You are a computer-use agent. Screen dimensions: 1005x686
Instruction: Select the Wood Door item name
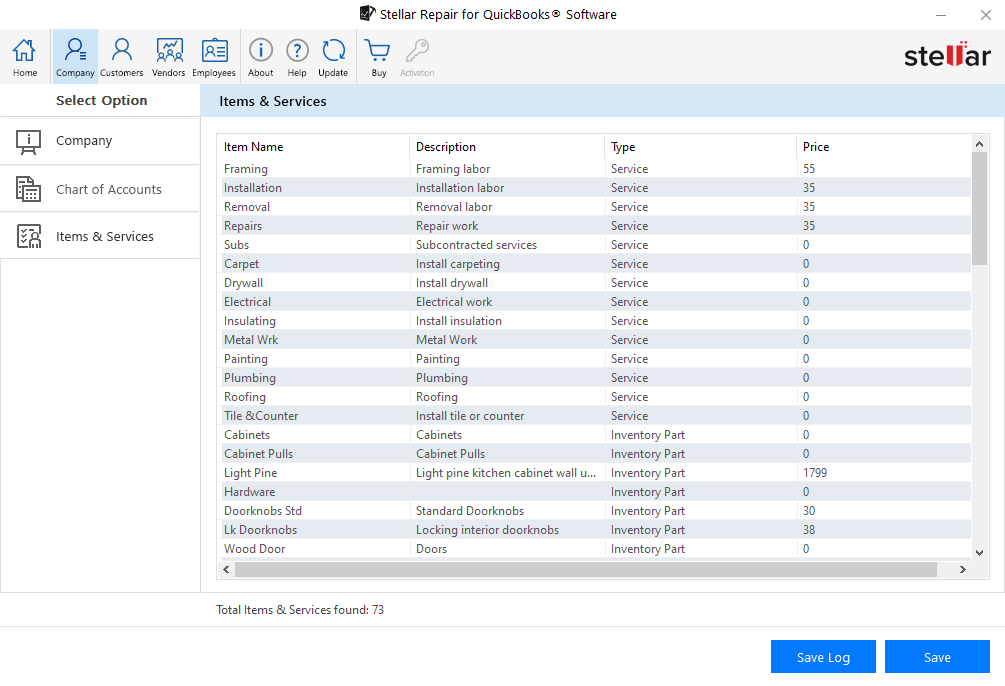(254, 549)
